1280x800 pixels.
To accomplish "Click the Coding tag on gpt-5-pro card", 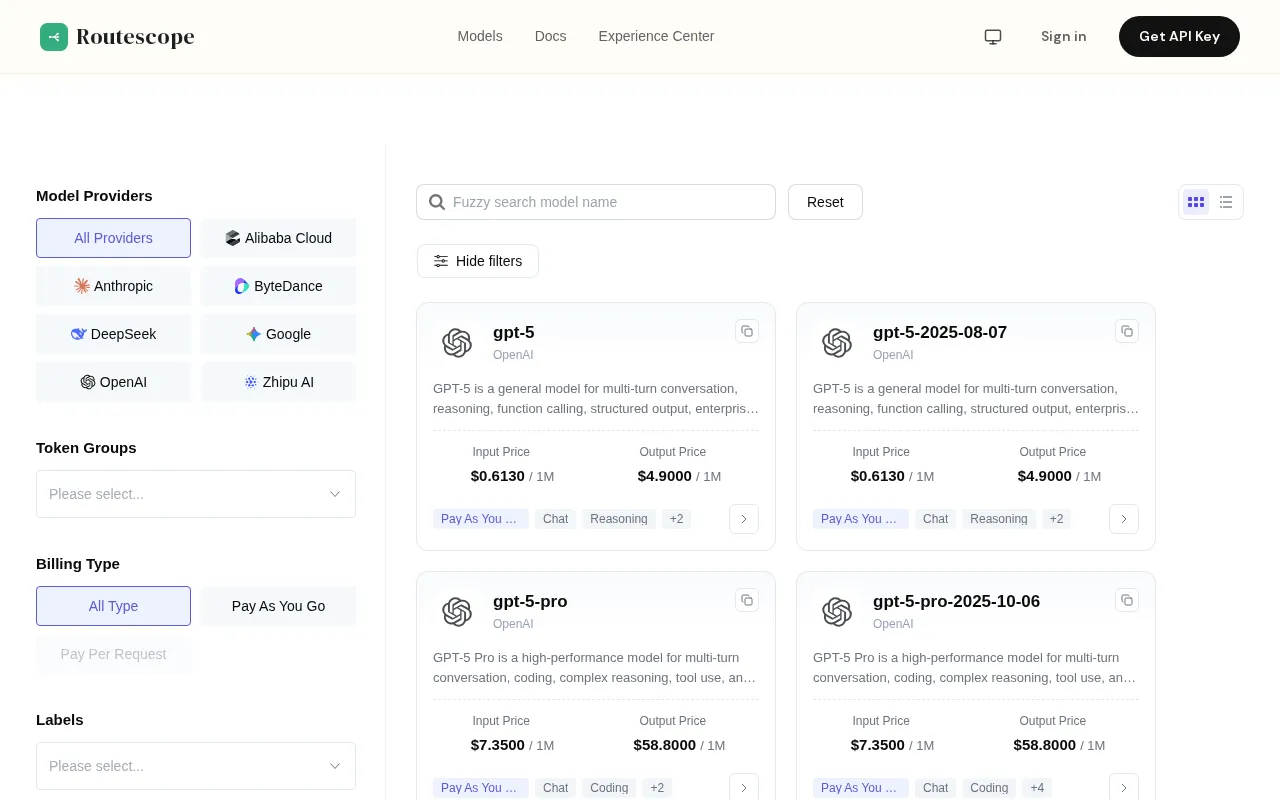I will pos(609,788).
